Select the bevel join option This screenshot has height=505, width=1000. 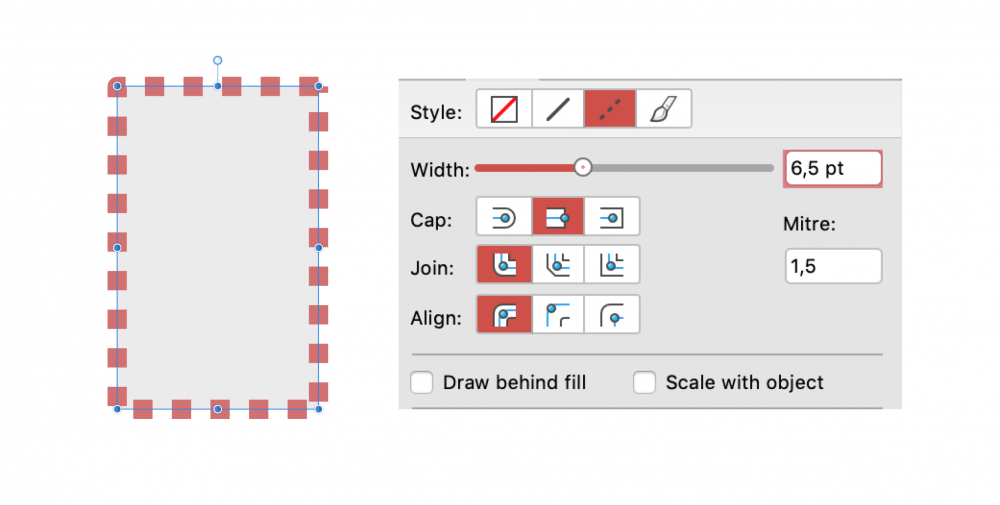coord(558,265)
